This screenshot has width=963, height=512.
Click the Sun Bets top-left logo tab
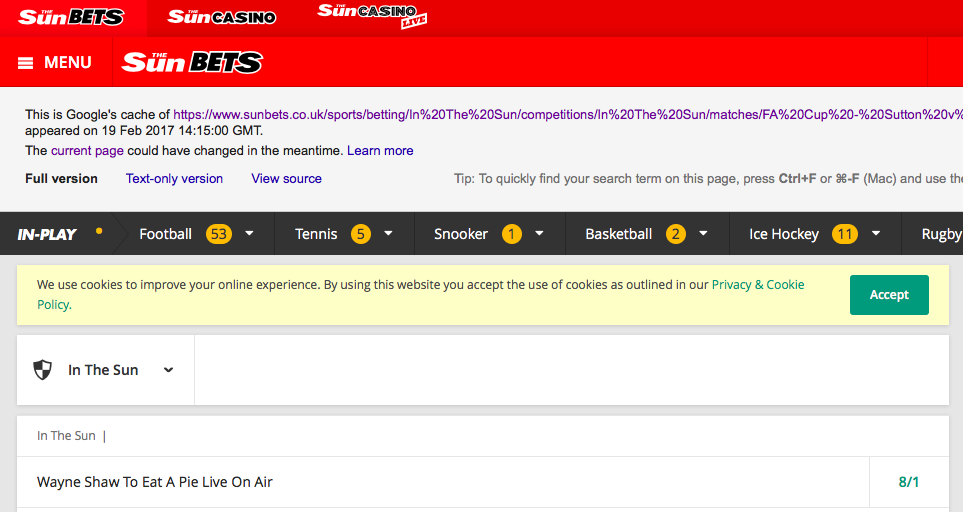[x=71, y=17]
